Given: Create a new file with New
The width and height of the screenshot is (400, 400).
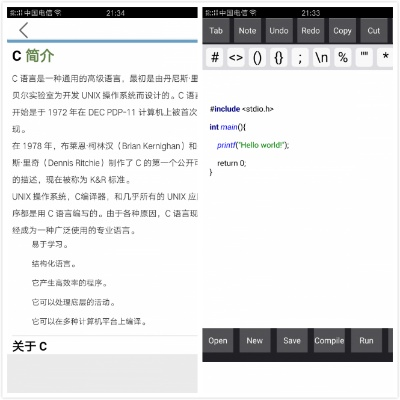Looking at the screenshot, I should pyautogui.click(x=255, y=341).
